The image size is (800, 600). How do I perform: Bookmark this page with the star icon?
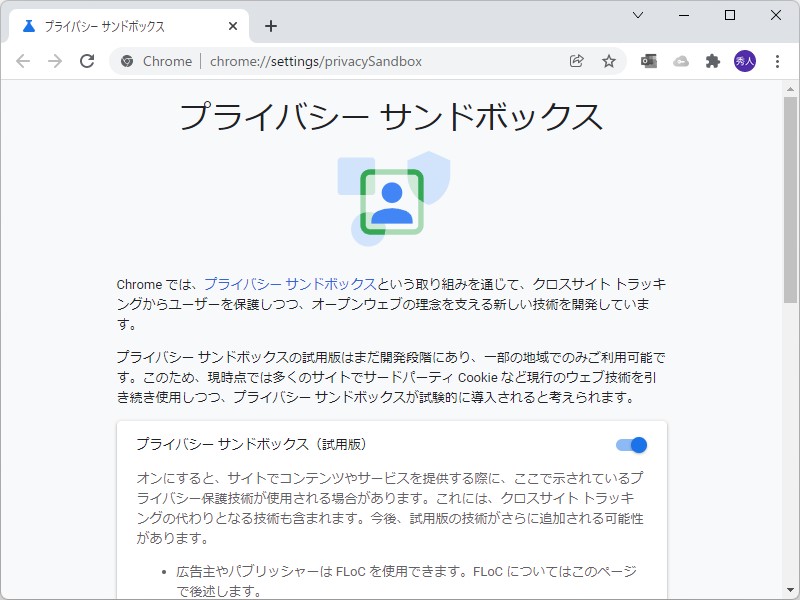[x=609, y=61]
